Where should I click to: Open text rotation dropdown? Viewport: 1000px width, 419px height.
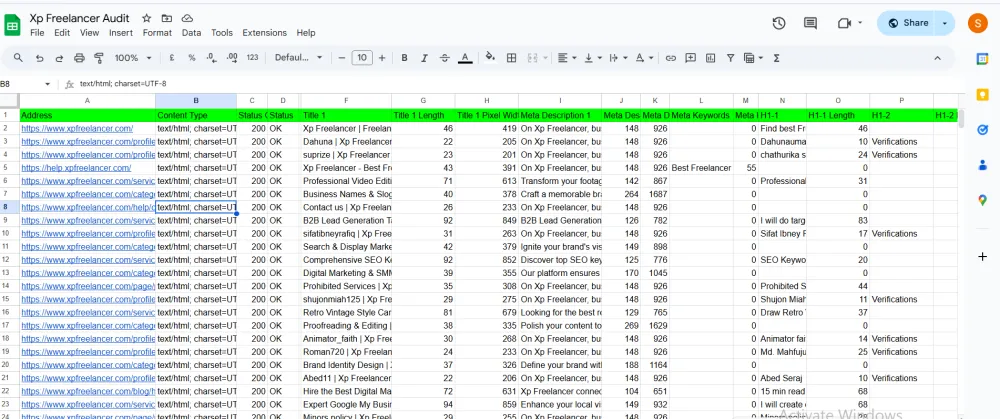[x=644, y=58]
